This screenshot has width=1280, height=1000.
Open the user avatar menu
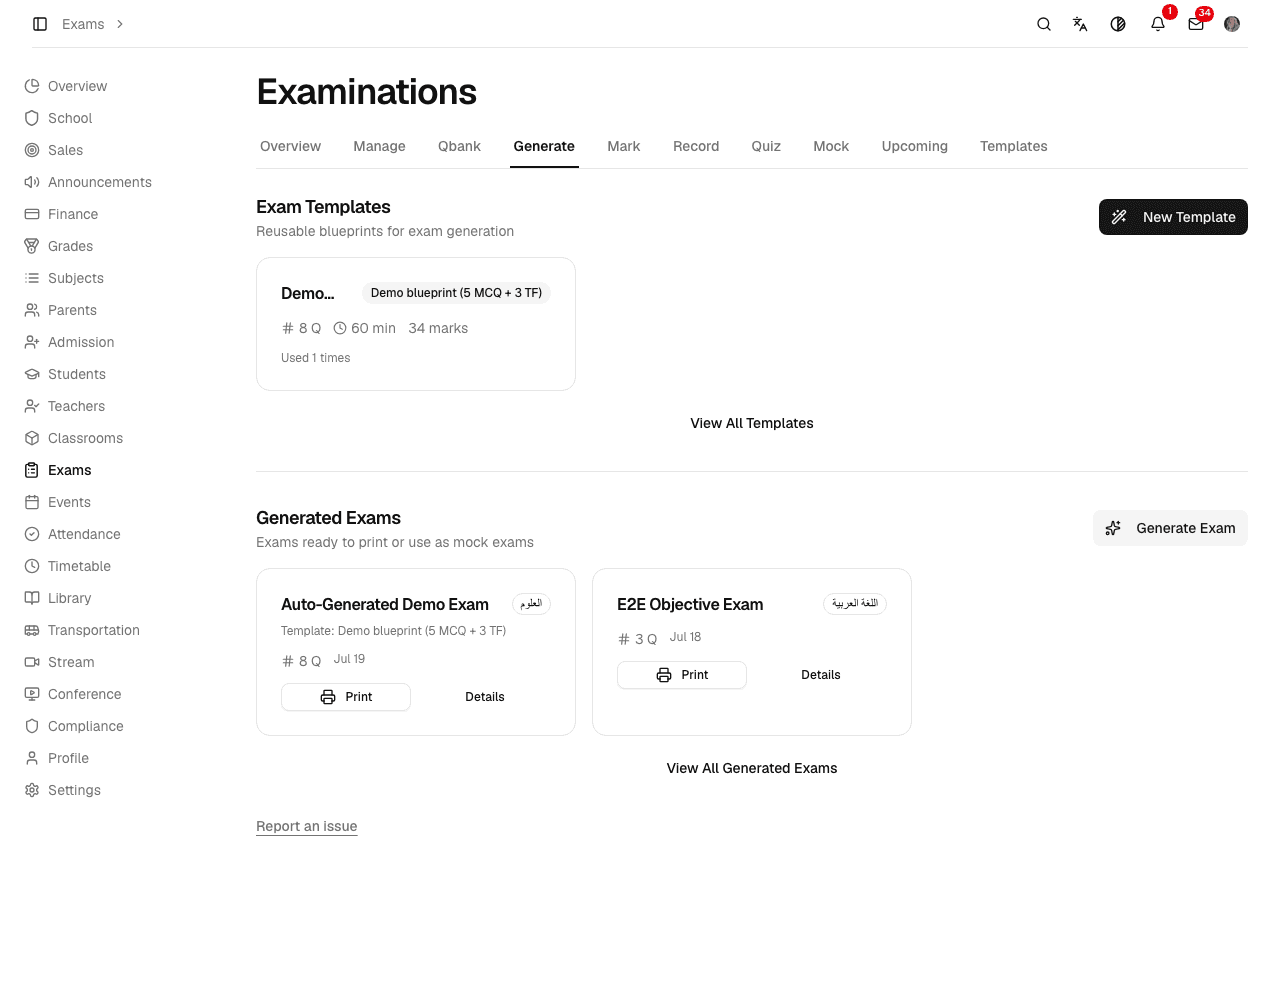(1232, 24)
